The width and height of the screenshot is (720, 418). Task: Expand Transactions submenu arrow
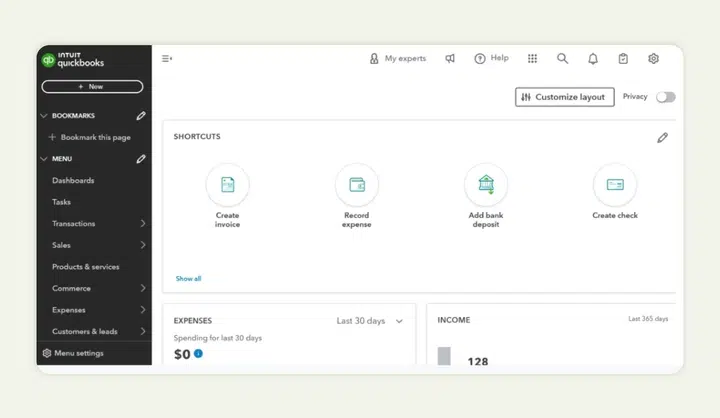[x=143, y=224]
